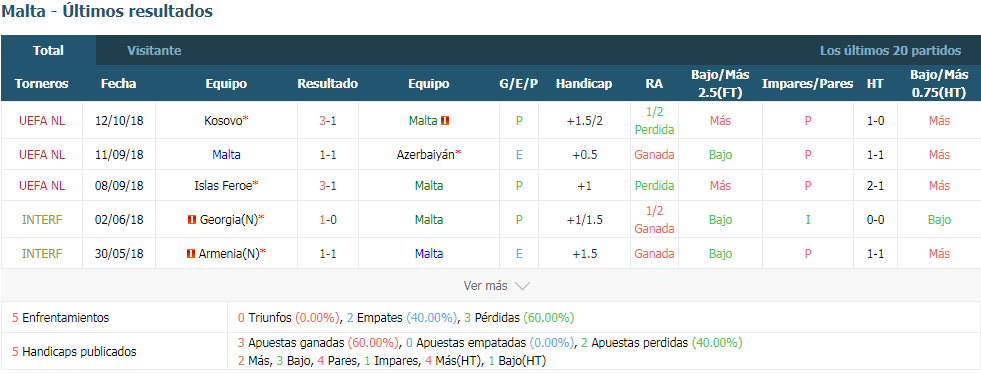Click the red card icon beside Georgia(N)
The width and height of the screenshot is (981, 373).
point(192,220)
